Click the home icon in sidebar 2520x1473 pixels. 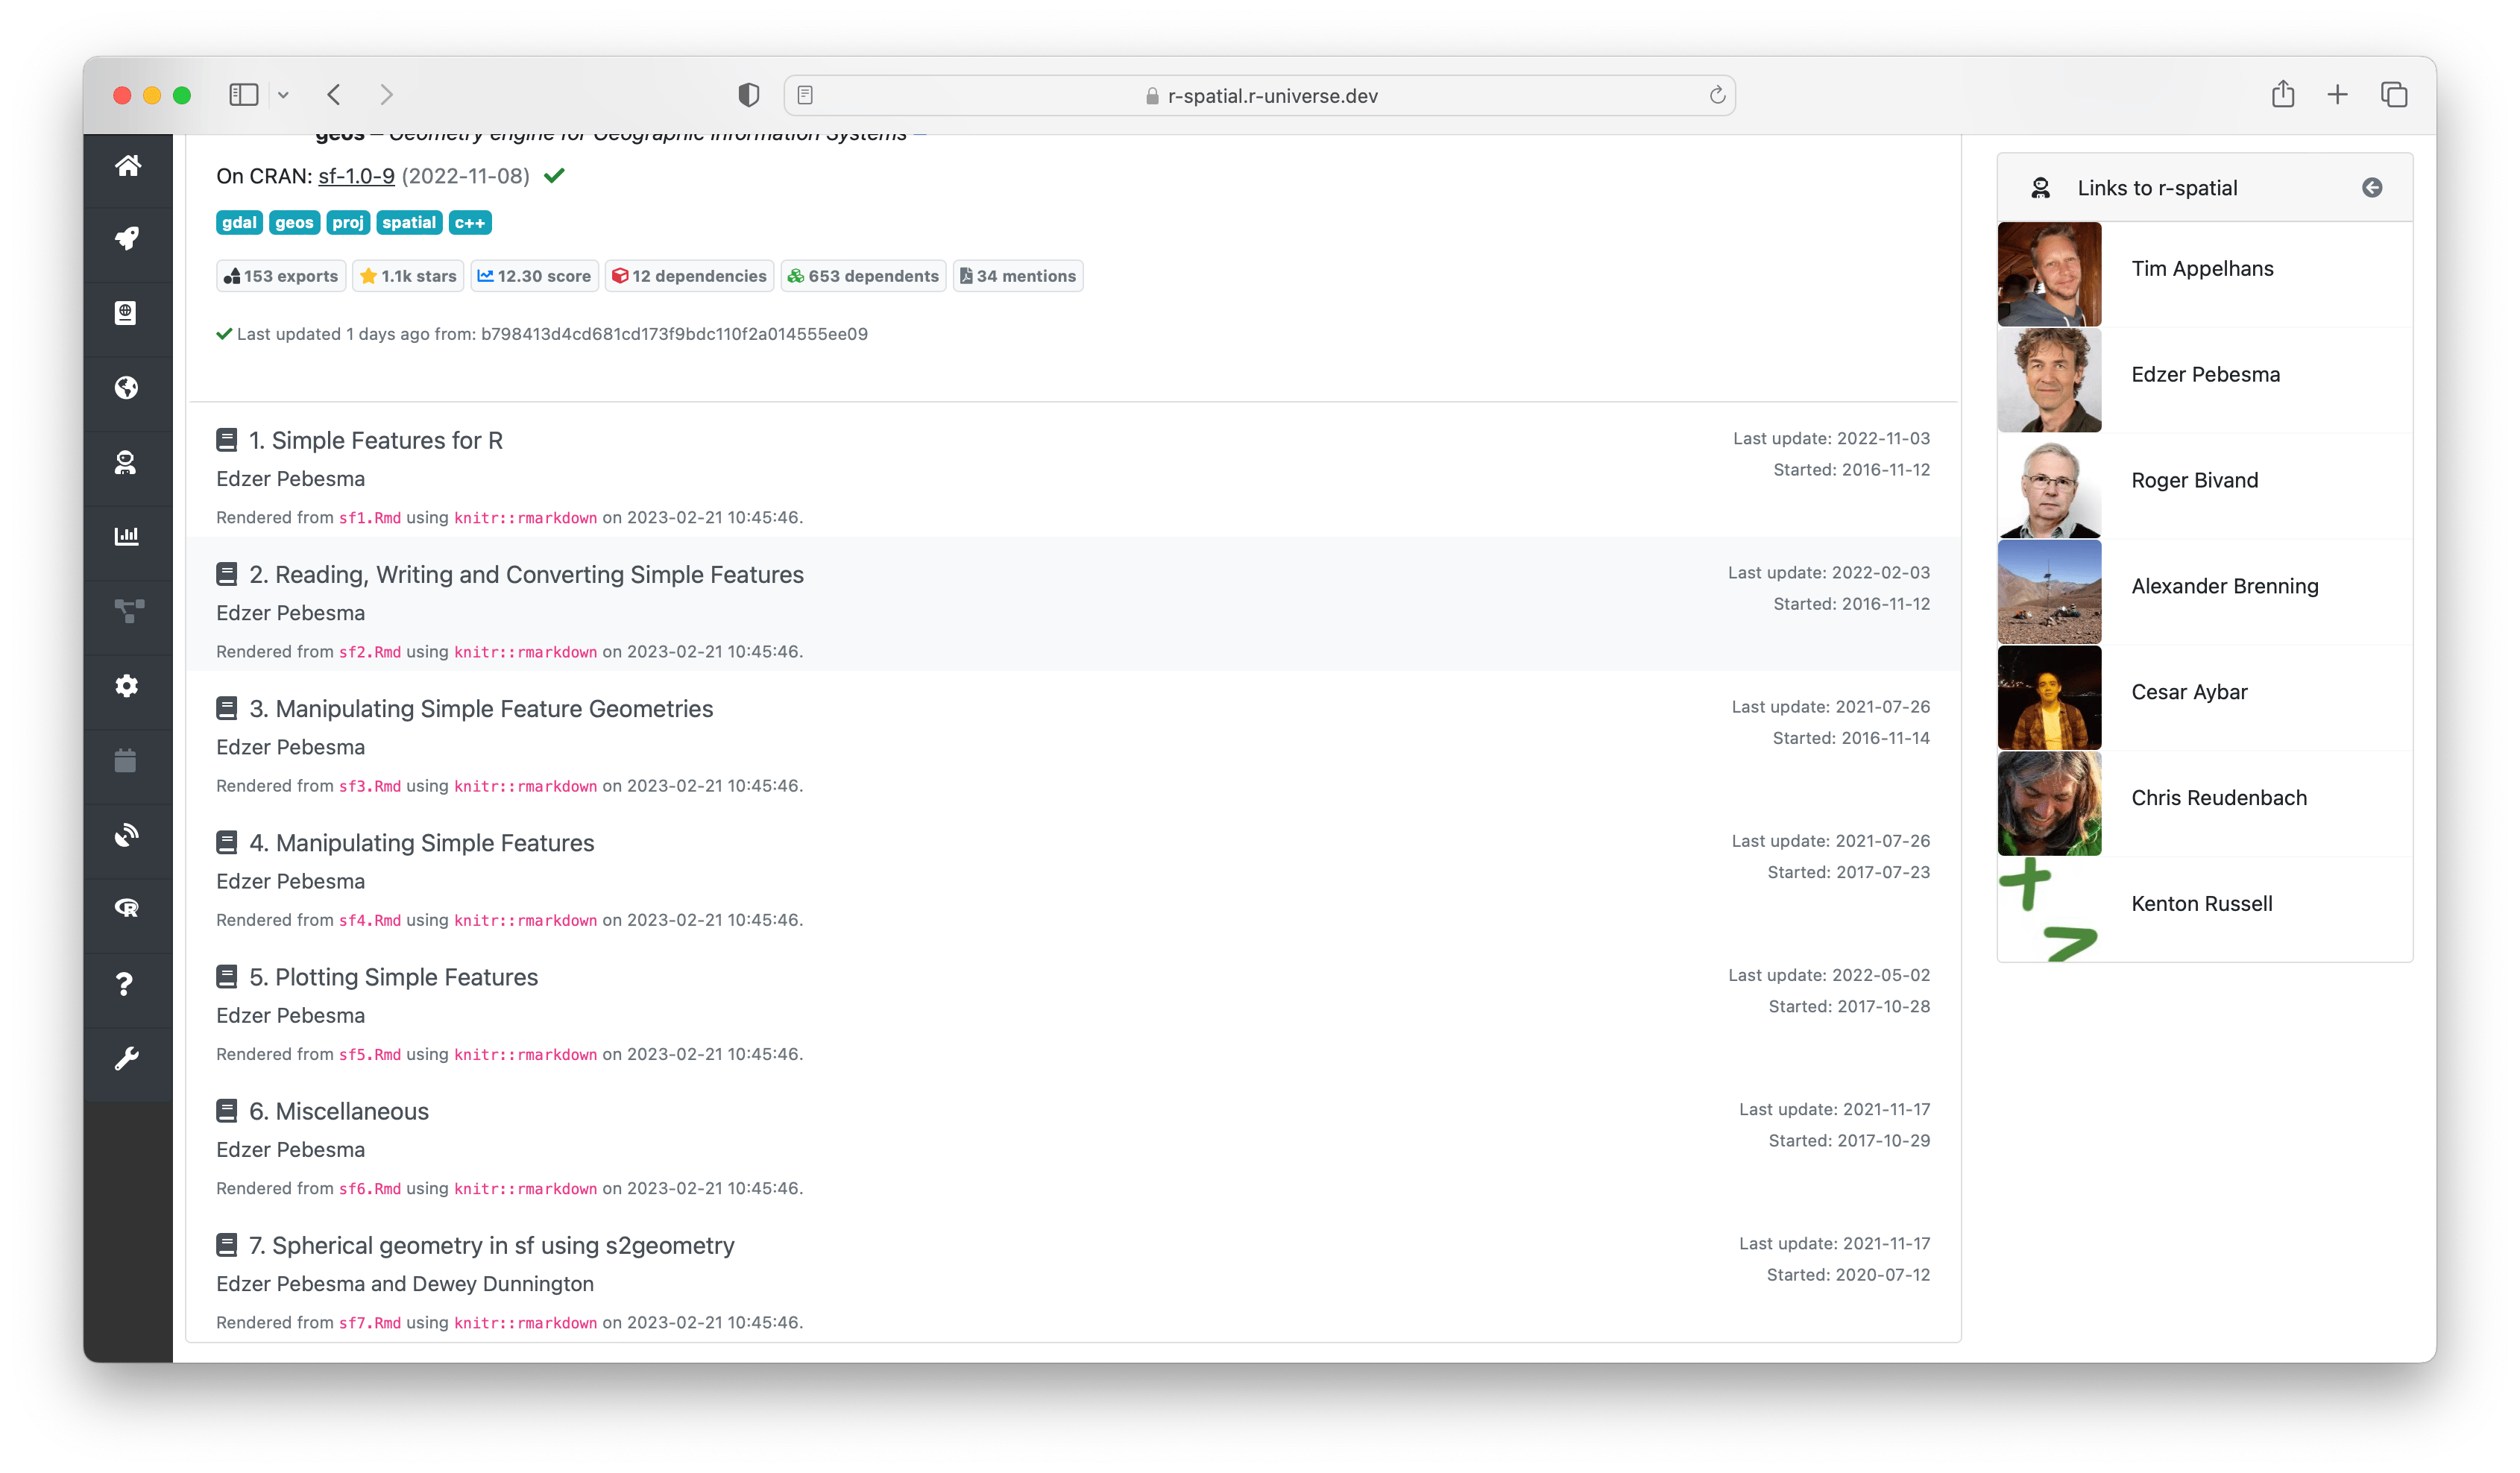point(127,166)
